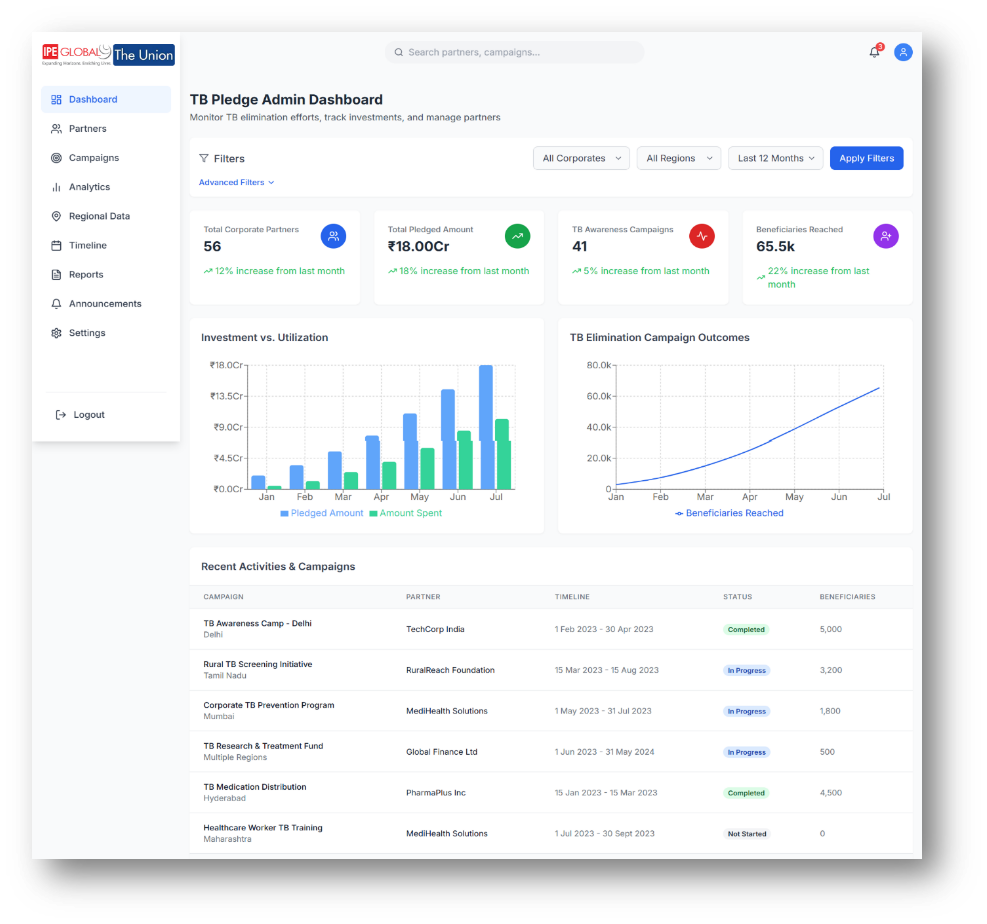Click Logout in the sidebar
Viewport: 987px width, 924px height.
pos(88,415)
